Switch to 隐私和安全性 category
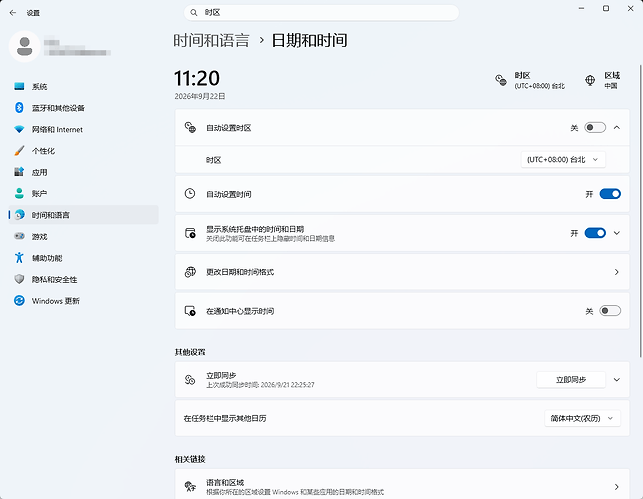643x499 pixels. coord(84,279)
